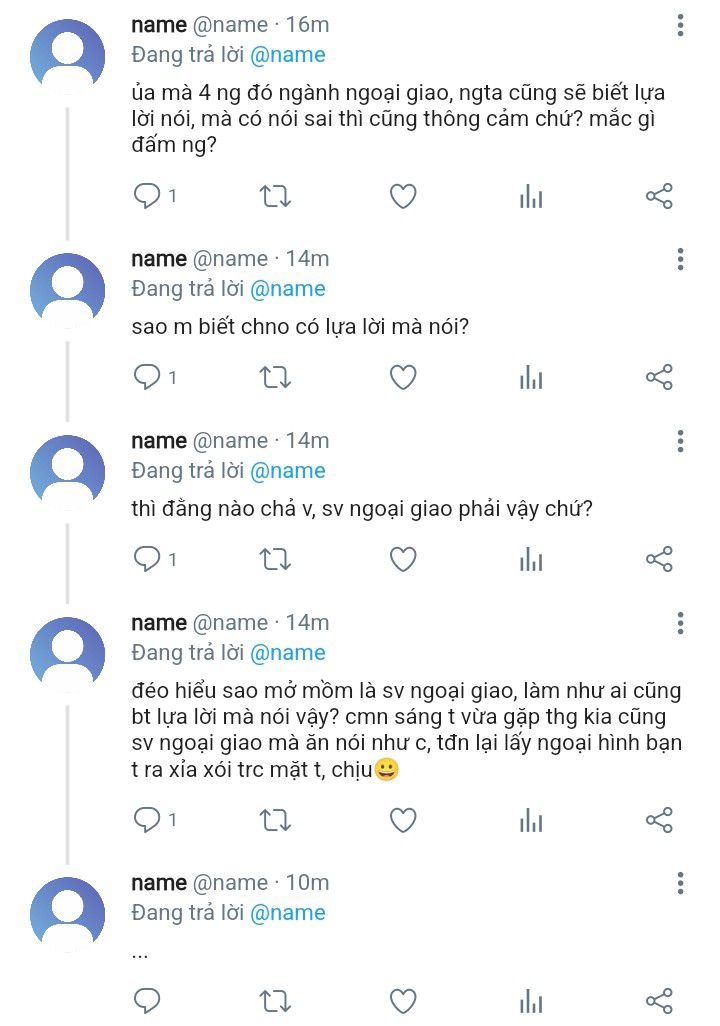
Task: Retweet the 16m tweet about ngành ngoại giao
Action: click(275, 196)
